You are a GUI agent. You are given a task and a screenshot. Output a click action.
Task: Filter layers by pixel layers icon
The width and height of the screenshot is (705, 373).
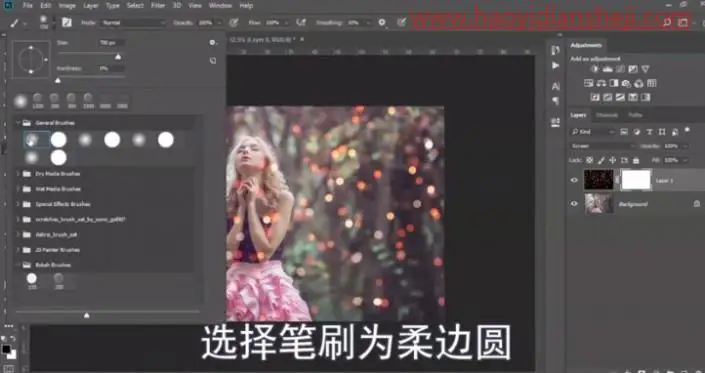(624, 132)
